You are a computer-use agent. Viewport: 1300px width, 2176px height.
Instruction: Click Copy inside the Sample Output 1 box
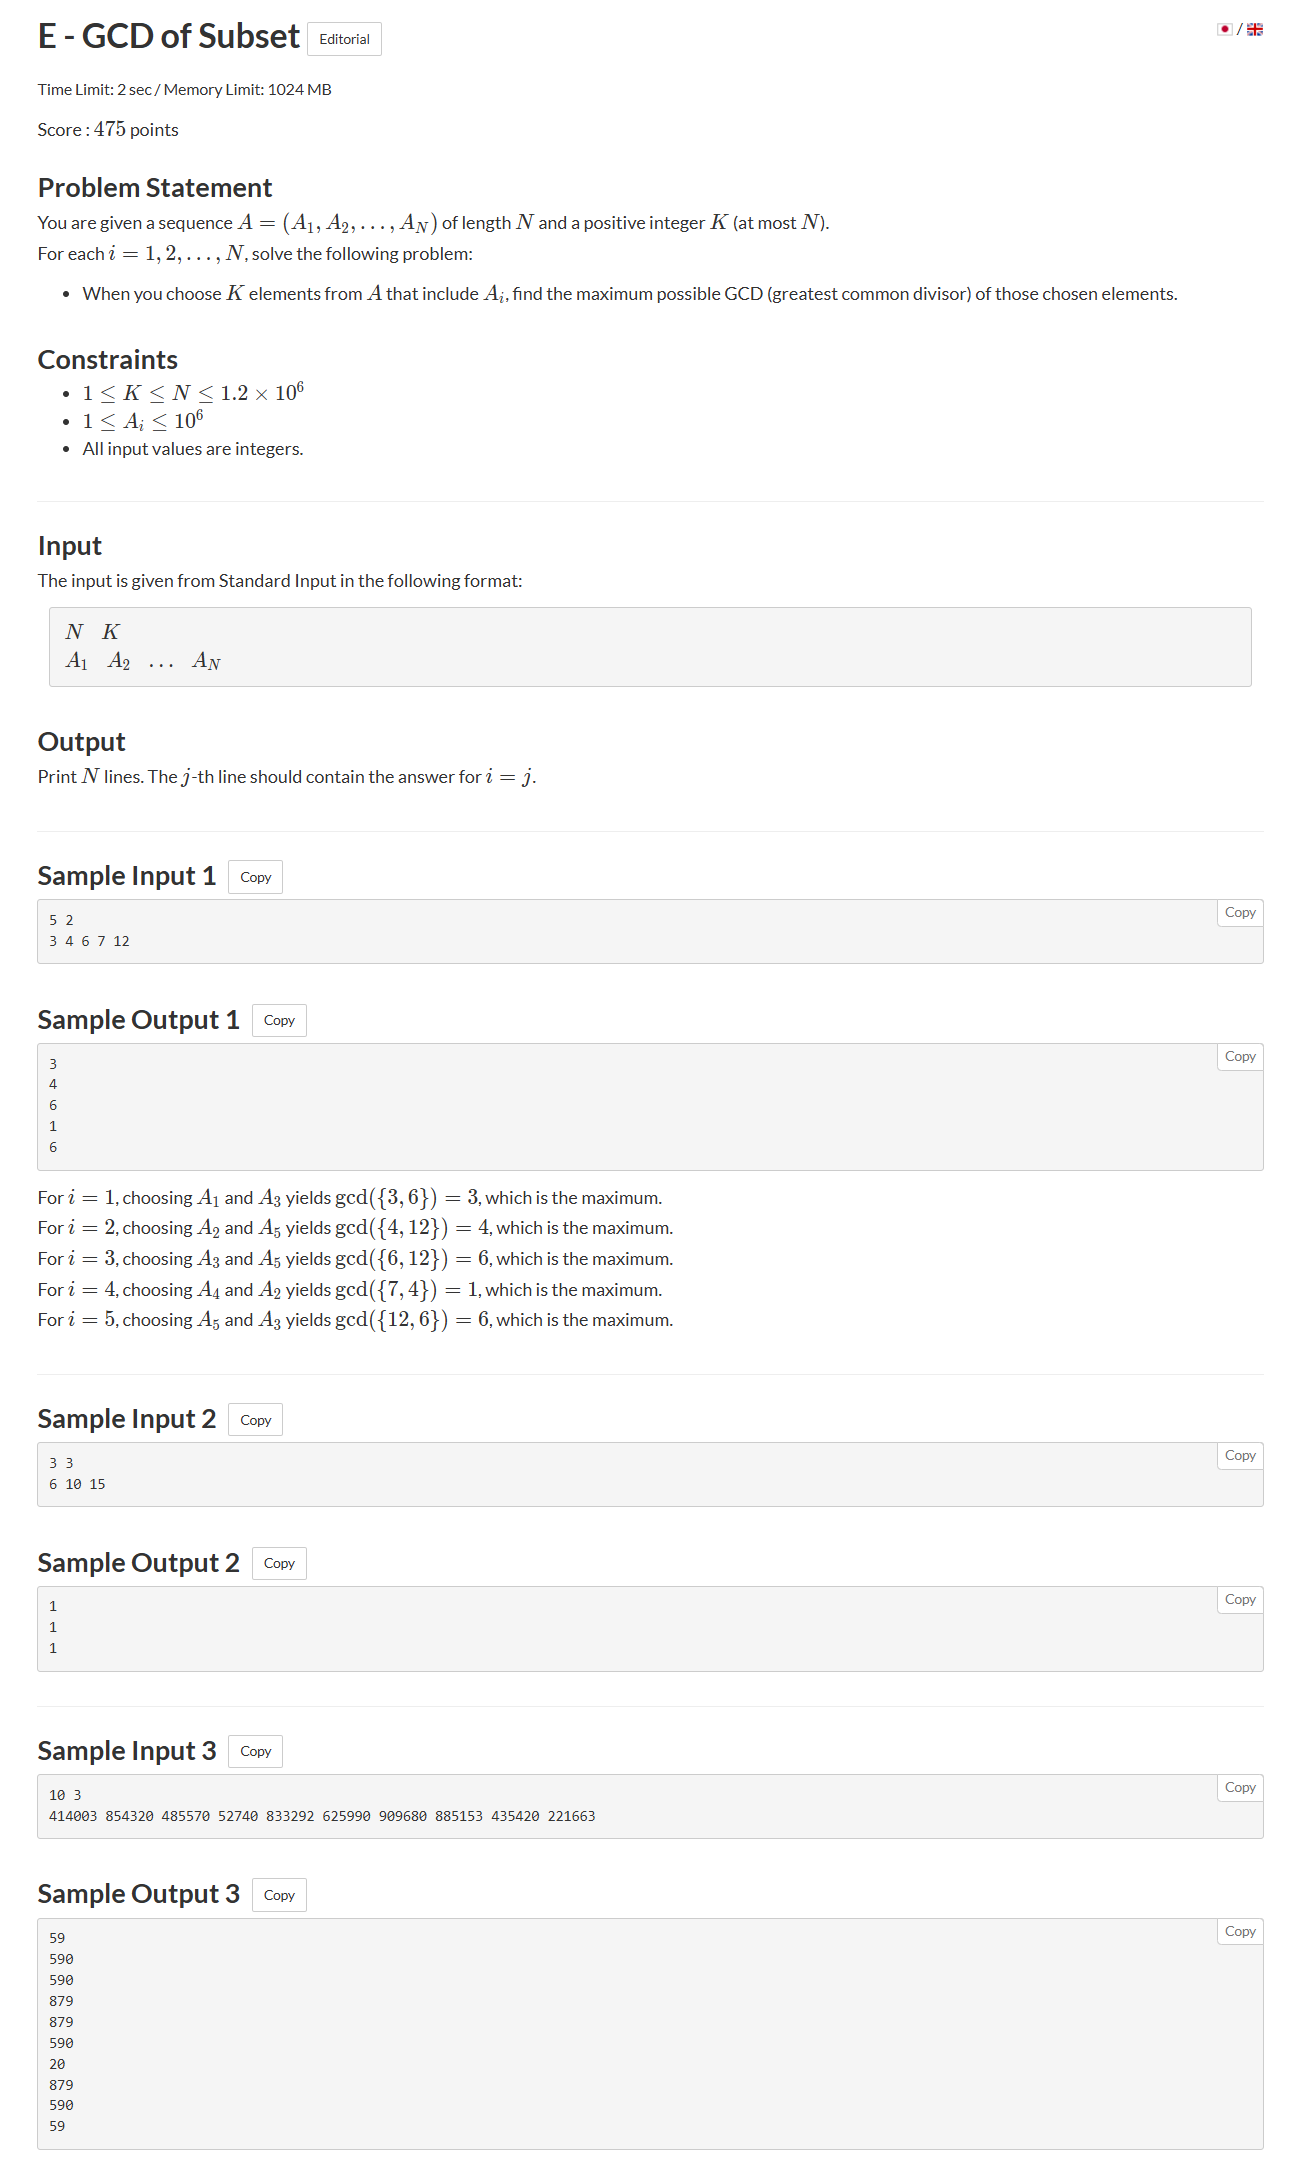[1240, 1057]
